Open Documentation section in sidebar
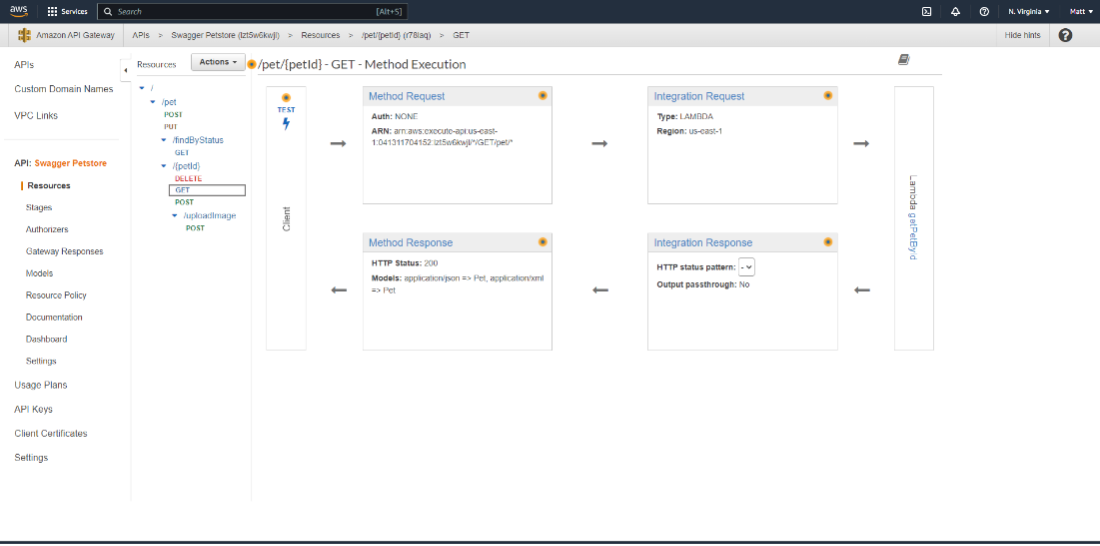The image size is (1100, 546). coord(54,317)
